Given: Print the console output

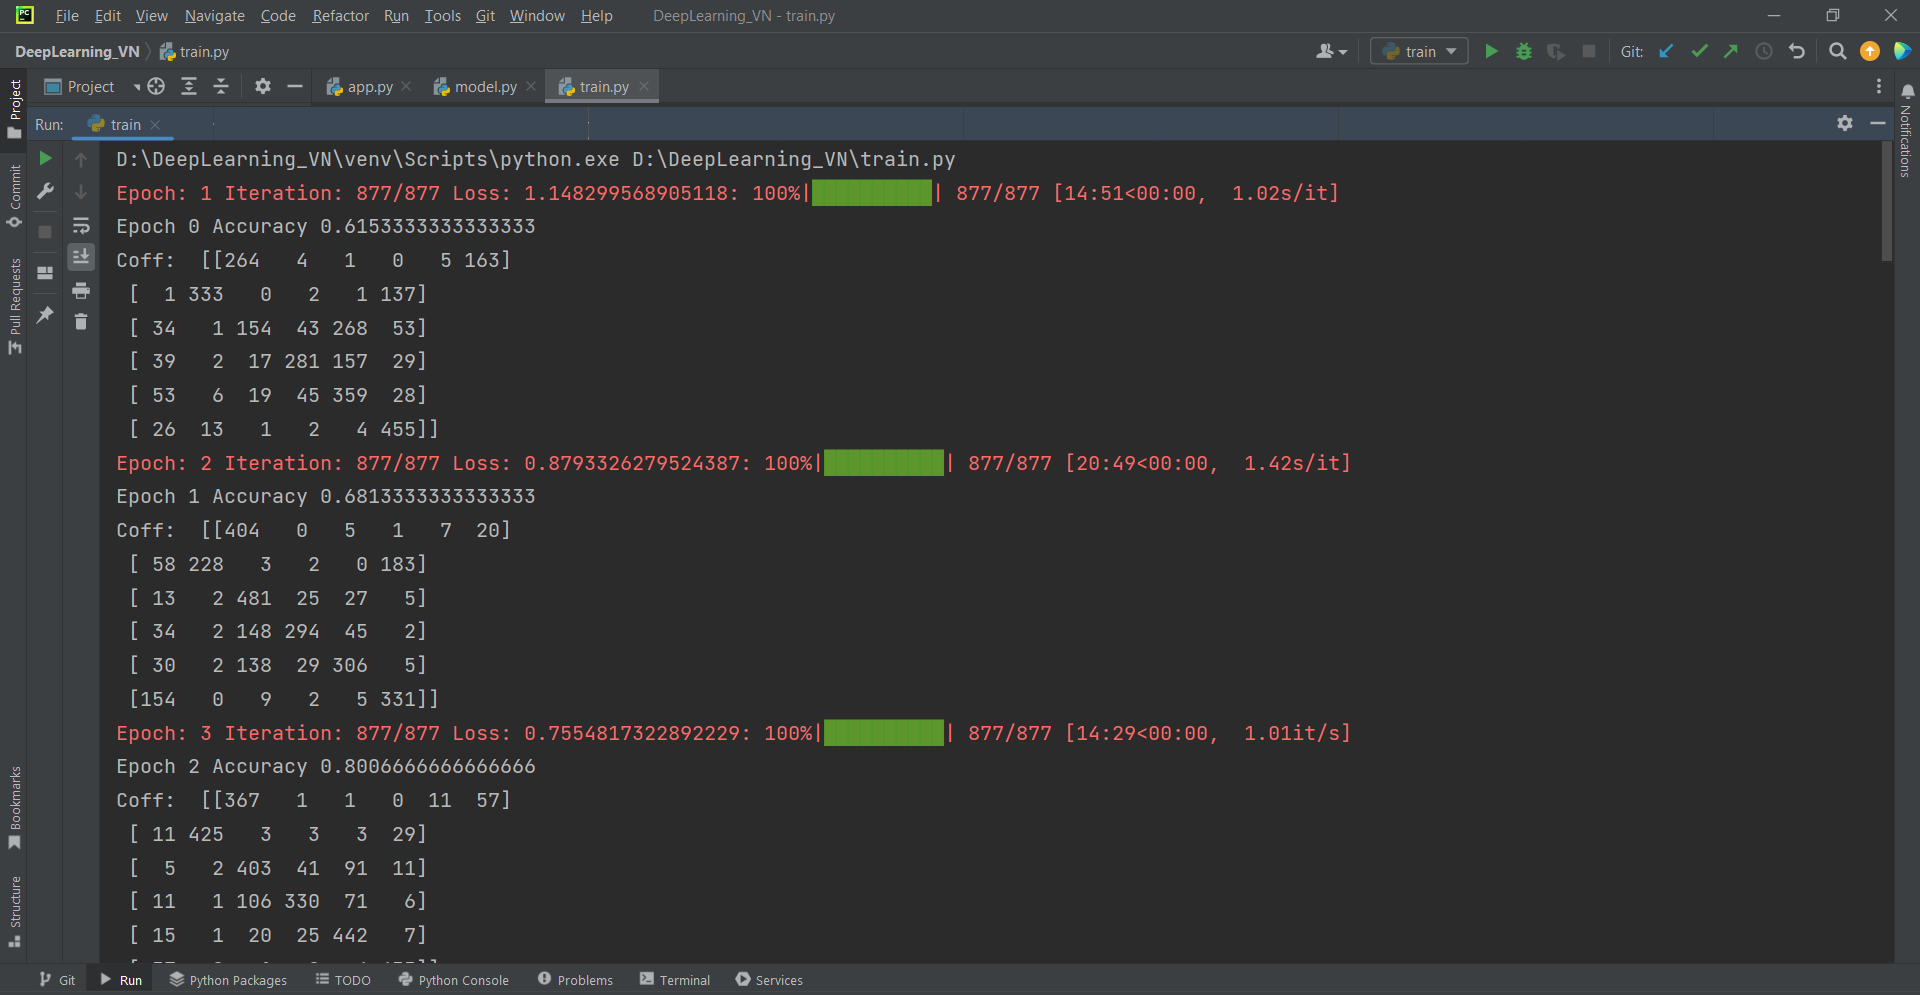Looking at the screenshot, I should pyautogui.click(x=81, y=291).
